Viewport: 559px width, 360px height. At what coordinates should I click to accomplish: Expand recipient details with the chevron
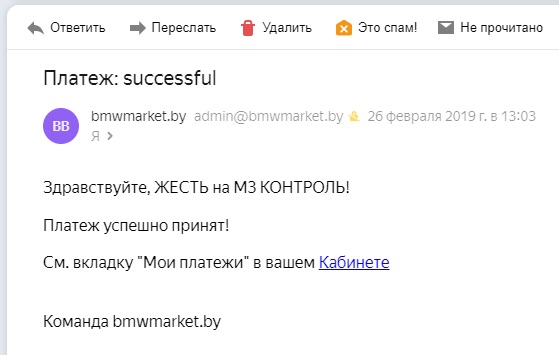[110, 136]
